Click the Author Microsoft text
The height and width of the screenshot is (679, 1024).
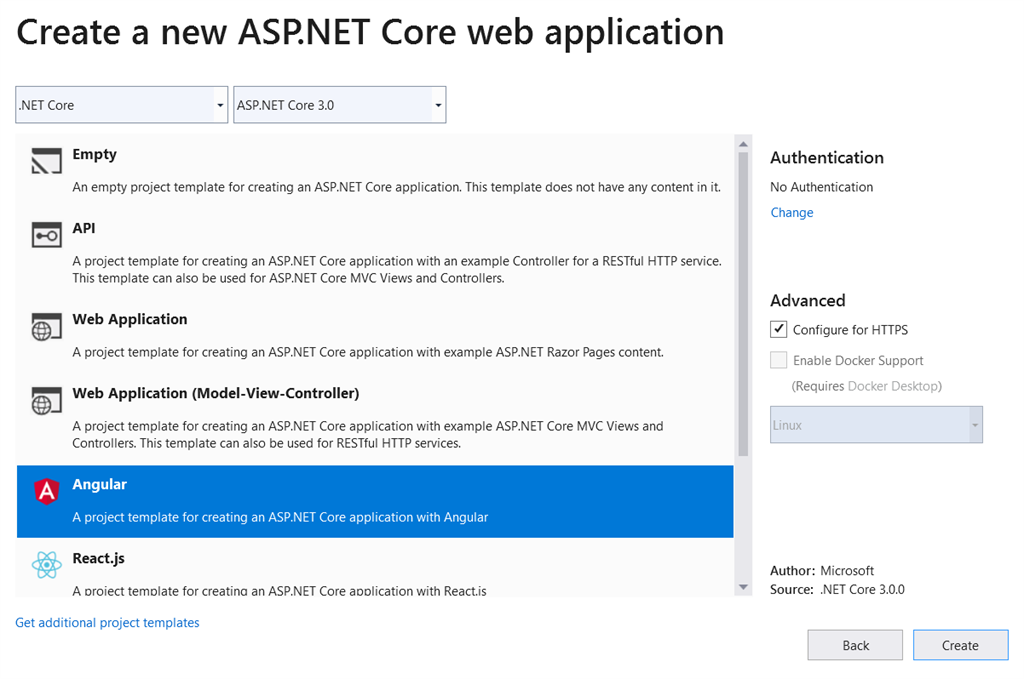click(822, 571)
